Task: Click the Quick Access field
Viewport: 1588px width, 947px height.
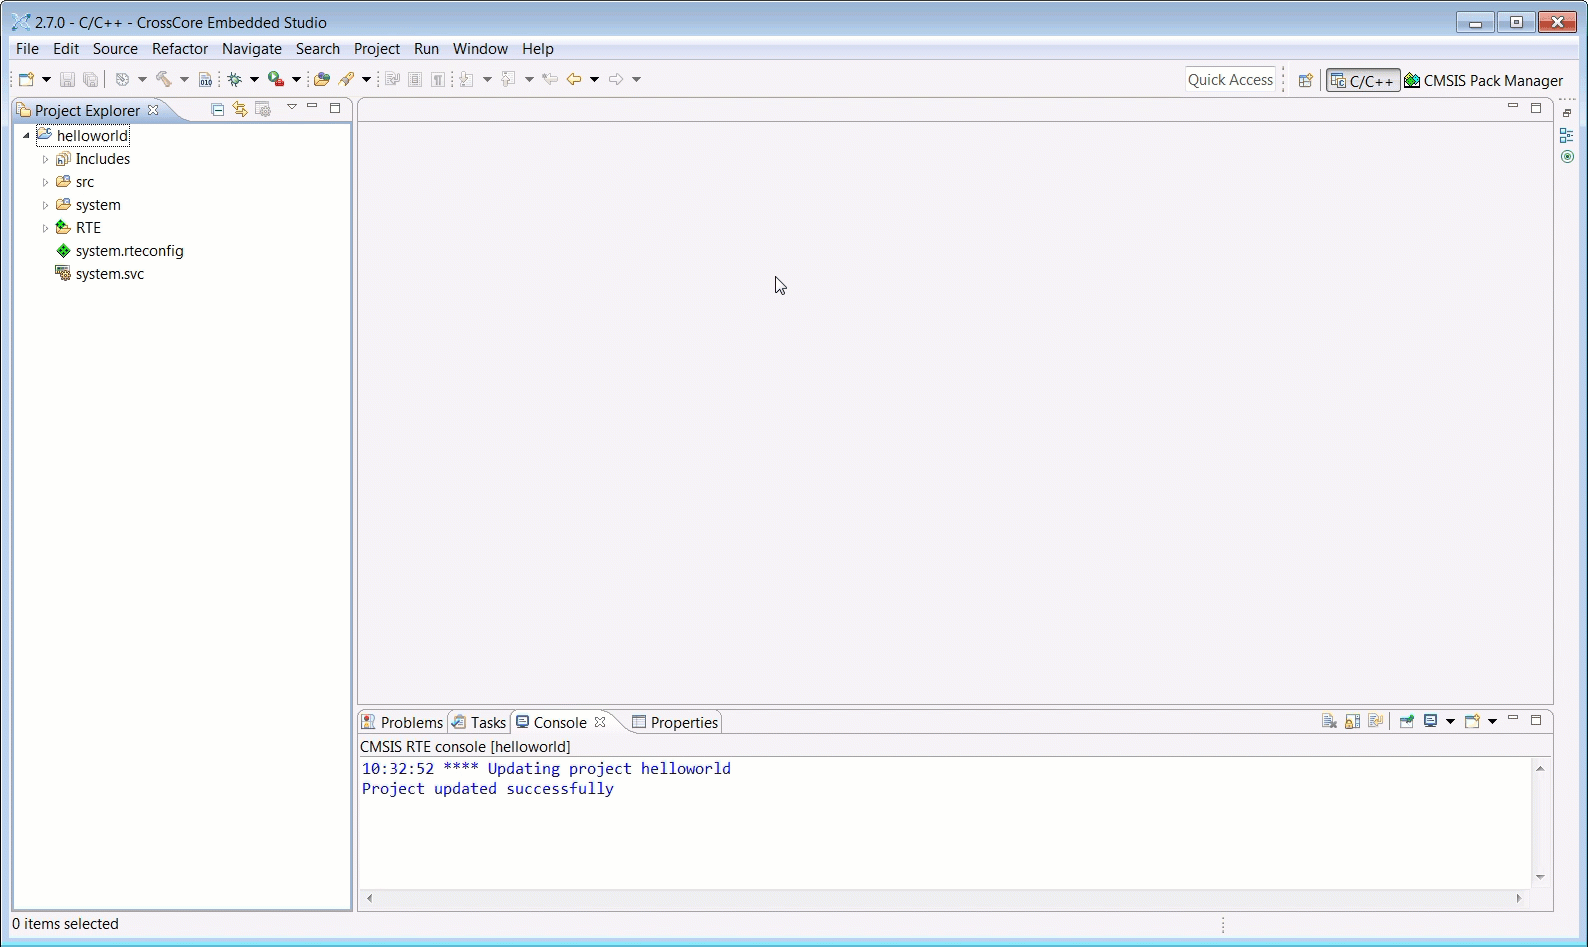Action: (x=1230, y=80)
